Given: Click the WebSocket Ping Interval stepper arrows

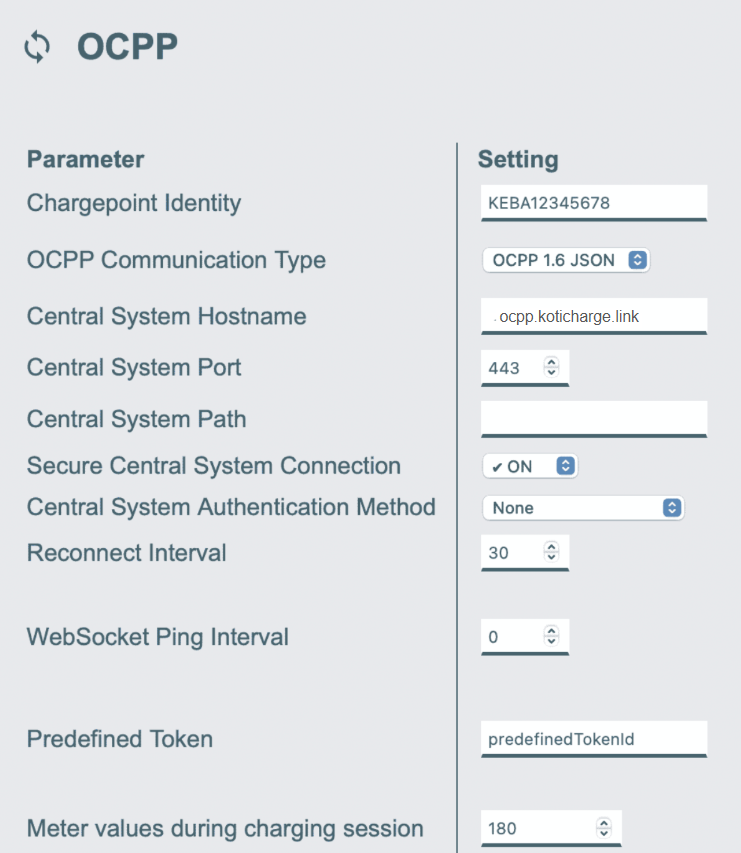Looking at the screenshot, I should (x=551, y=636).
